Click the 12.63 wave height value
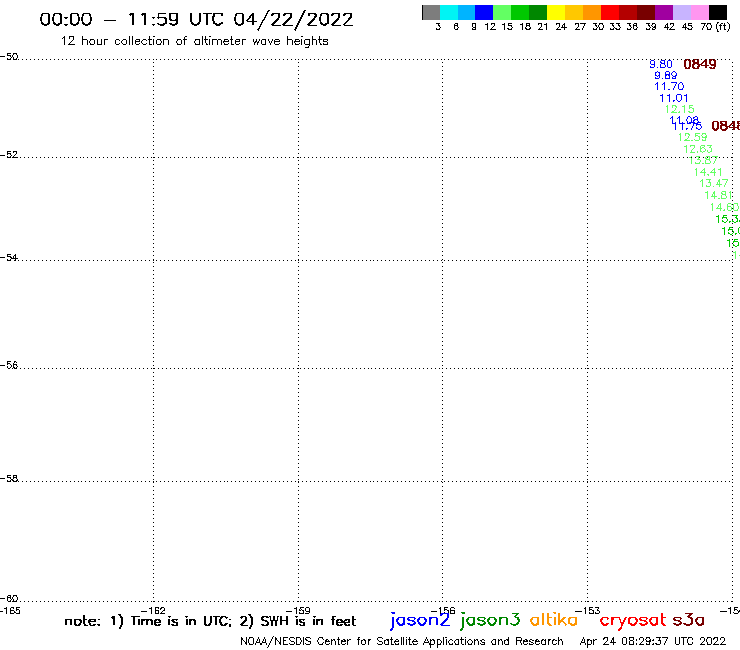 pyautogui.click(x=698, y=149)
